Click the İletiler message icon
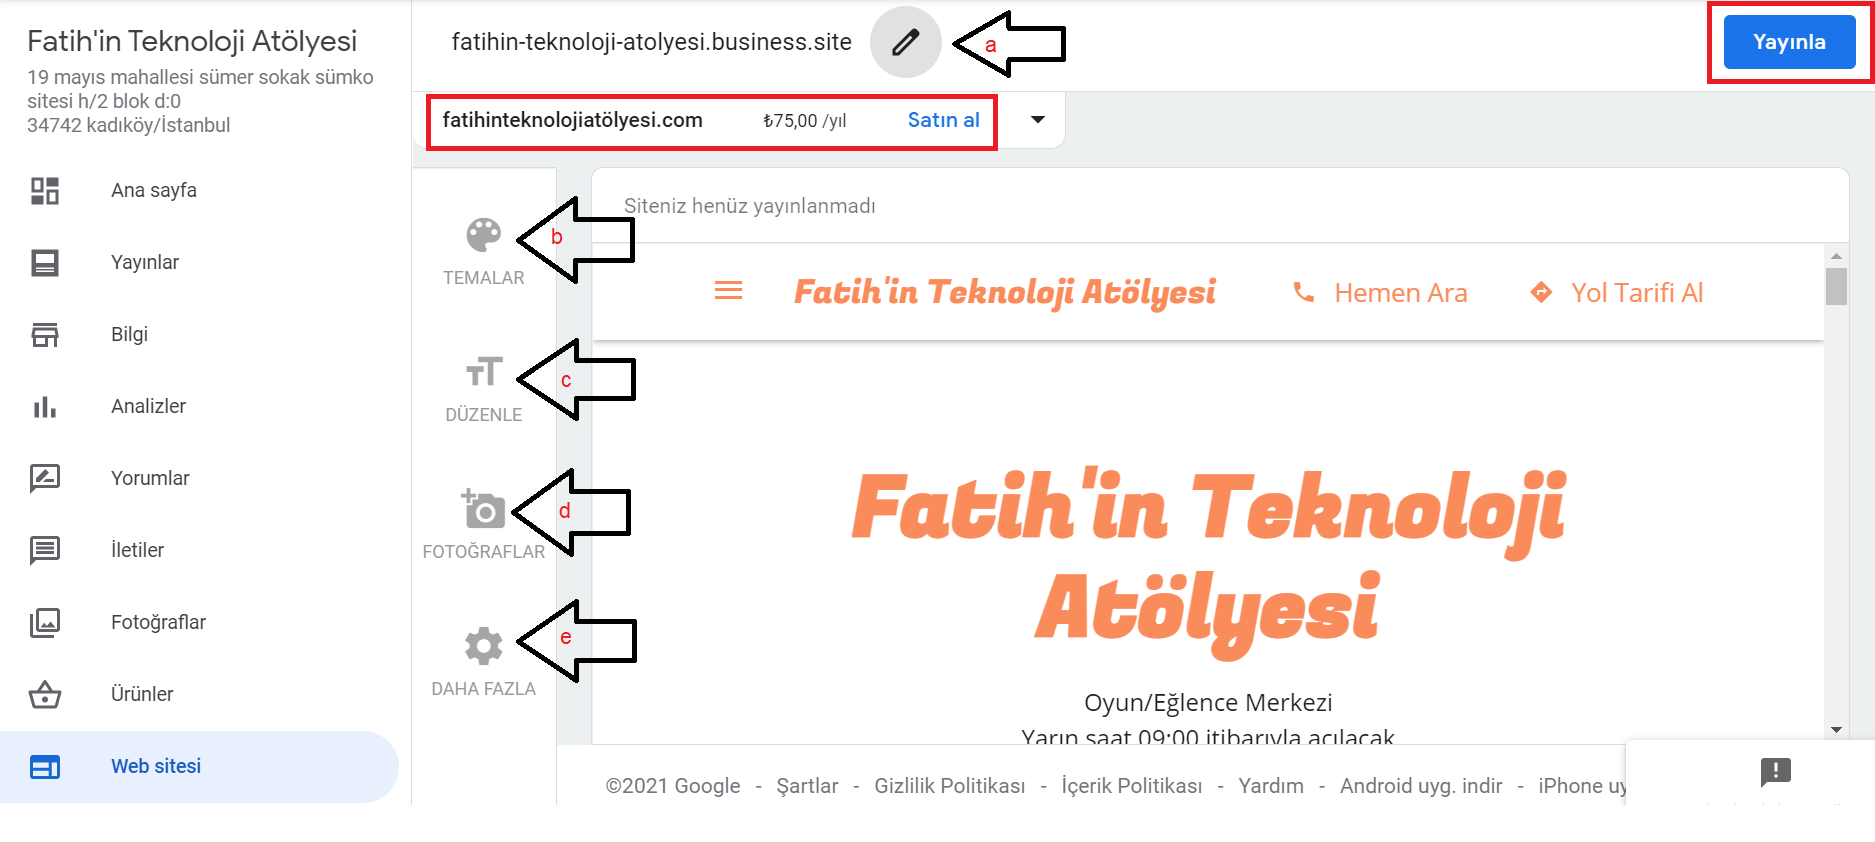This screenshot has height=842, width=1875. coord(45,550)
